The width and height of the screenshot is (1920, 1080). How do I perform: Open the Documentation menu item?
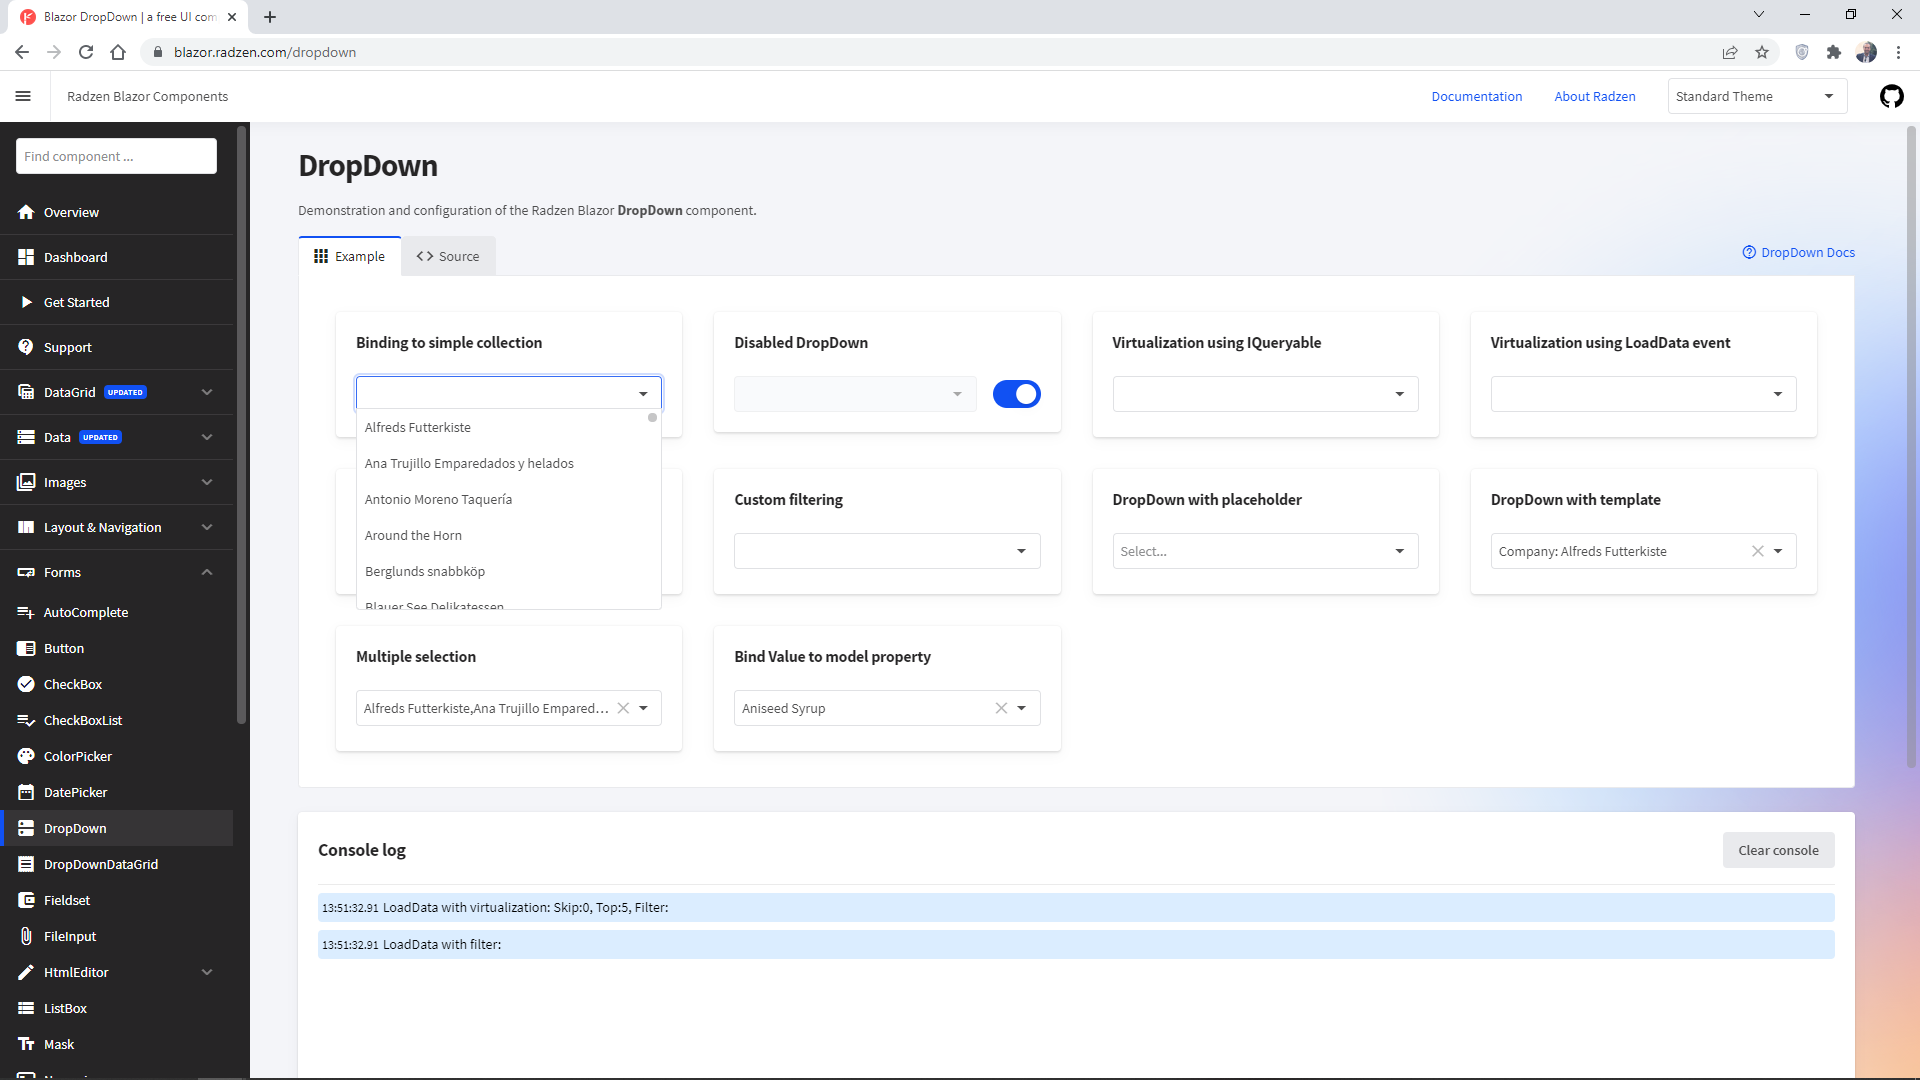pos(1477,96)
